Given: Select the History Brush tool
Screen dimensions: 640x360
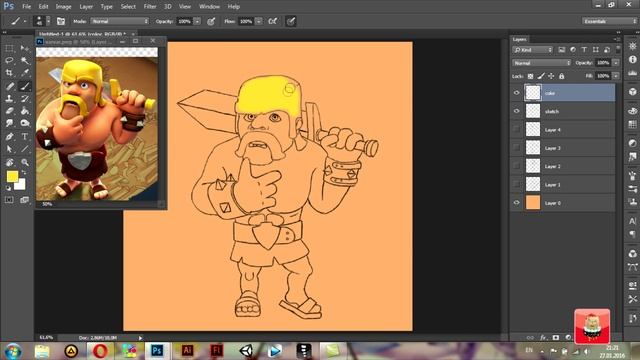Looking at the screenshot, I should tap(25, 98).
